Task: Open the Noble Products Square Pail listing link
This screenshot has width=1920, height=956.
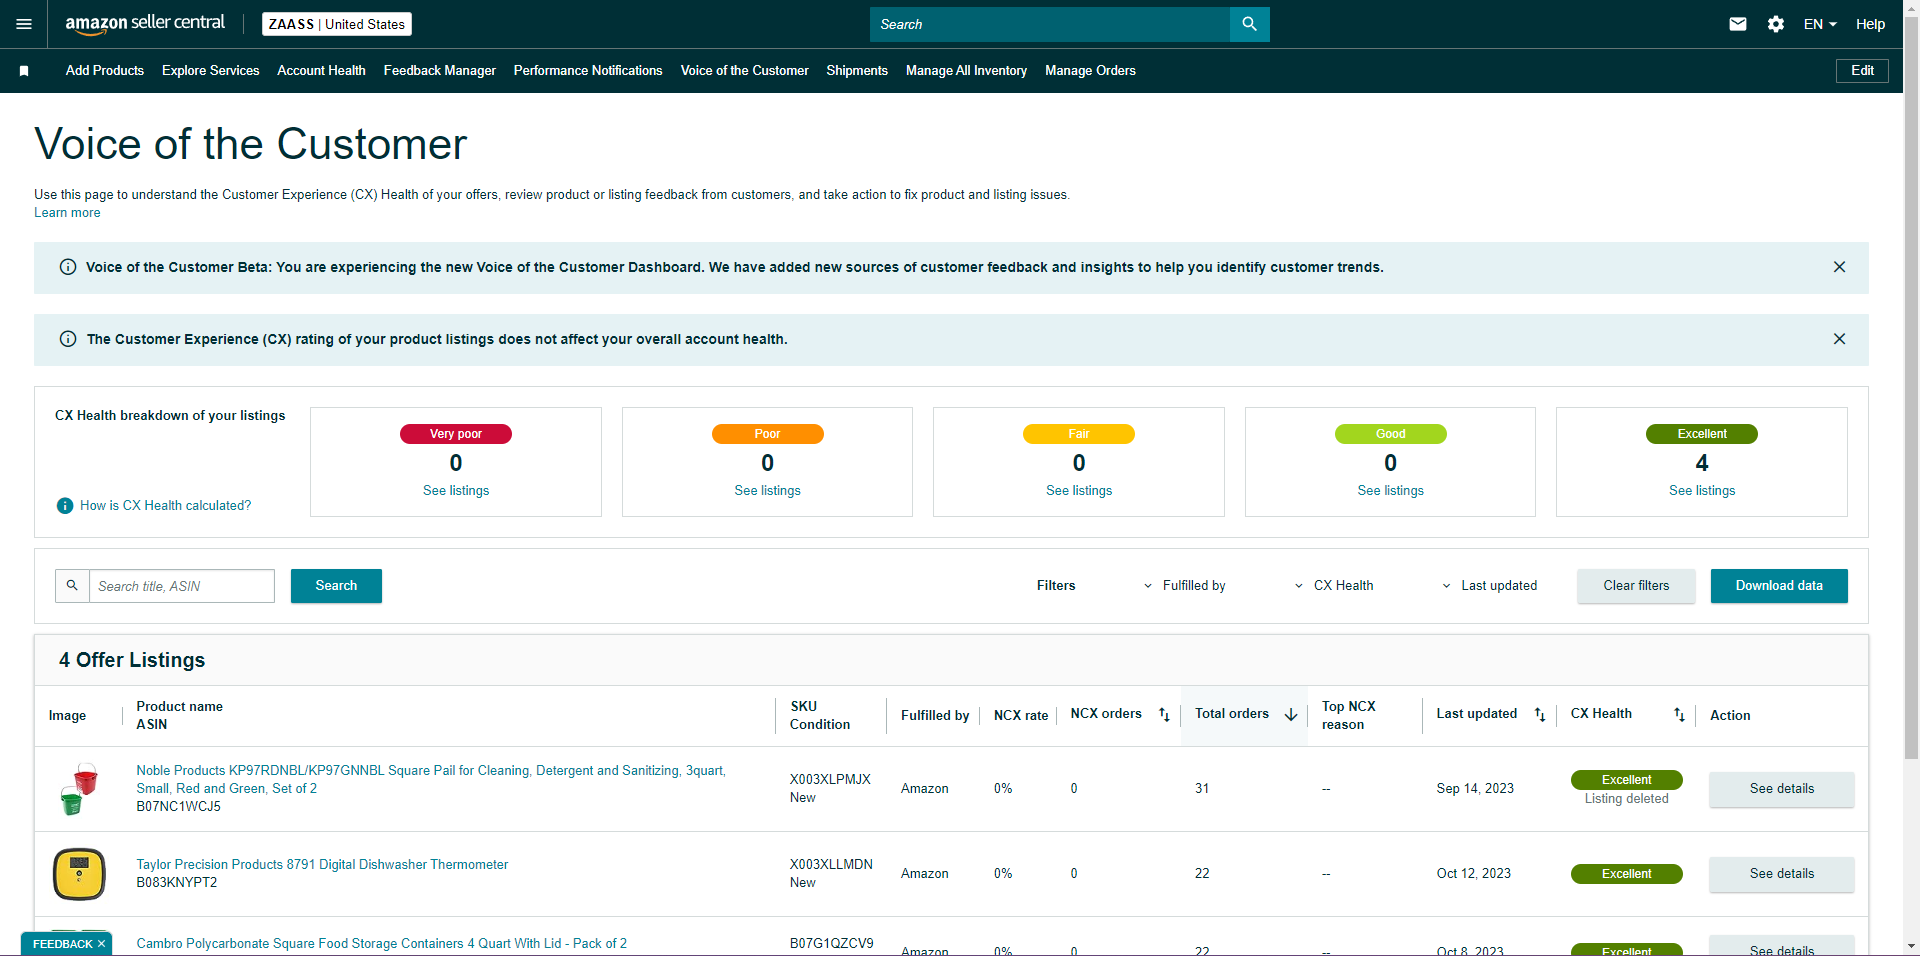Action: tap(431, 780)
